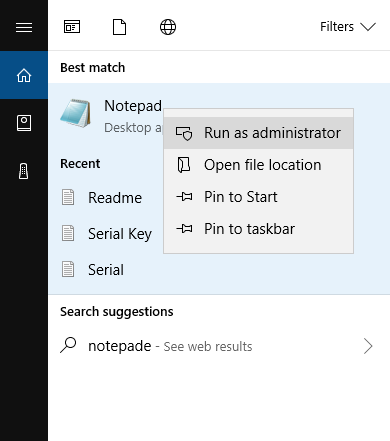Click the document icon beside the Serial file
This screenshot has width=390, height=441.
click(68, 269)
